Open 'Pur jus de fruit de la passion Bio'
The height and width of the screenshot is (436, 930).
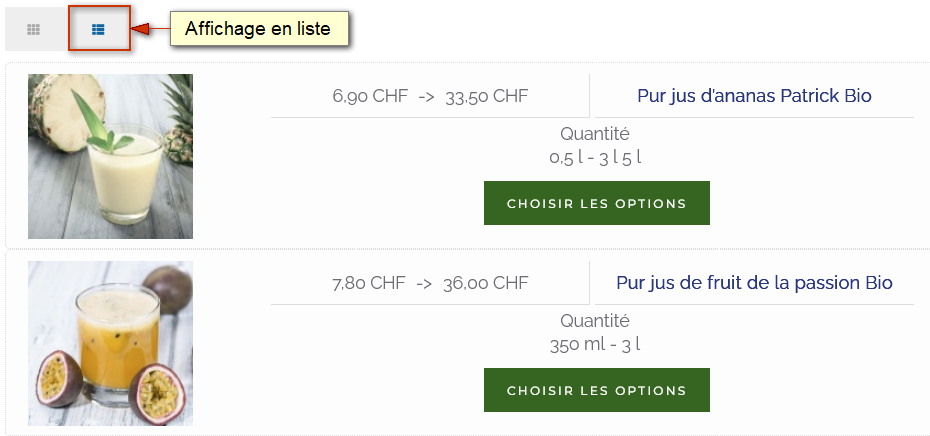[x=754, y=283]
